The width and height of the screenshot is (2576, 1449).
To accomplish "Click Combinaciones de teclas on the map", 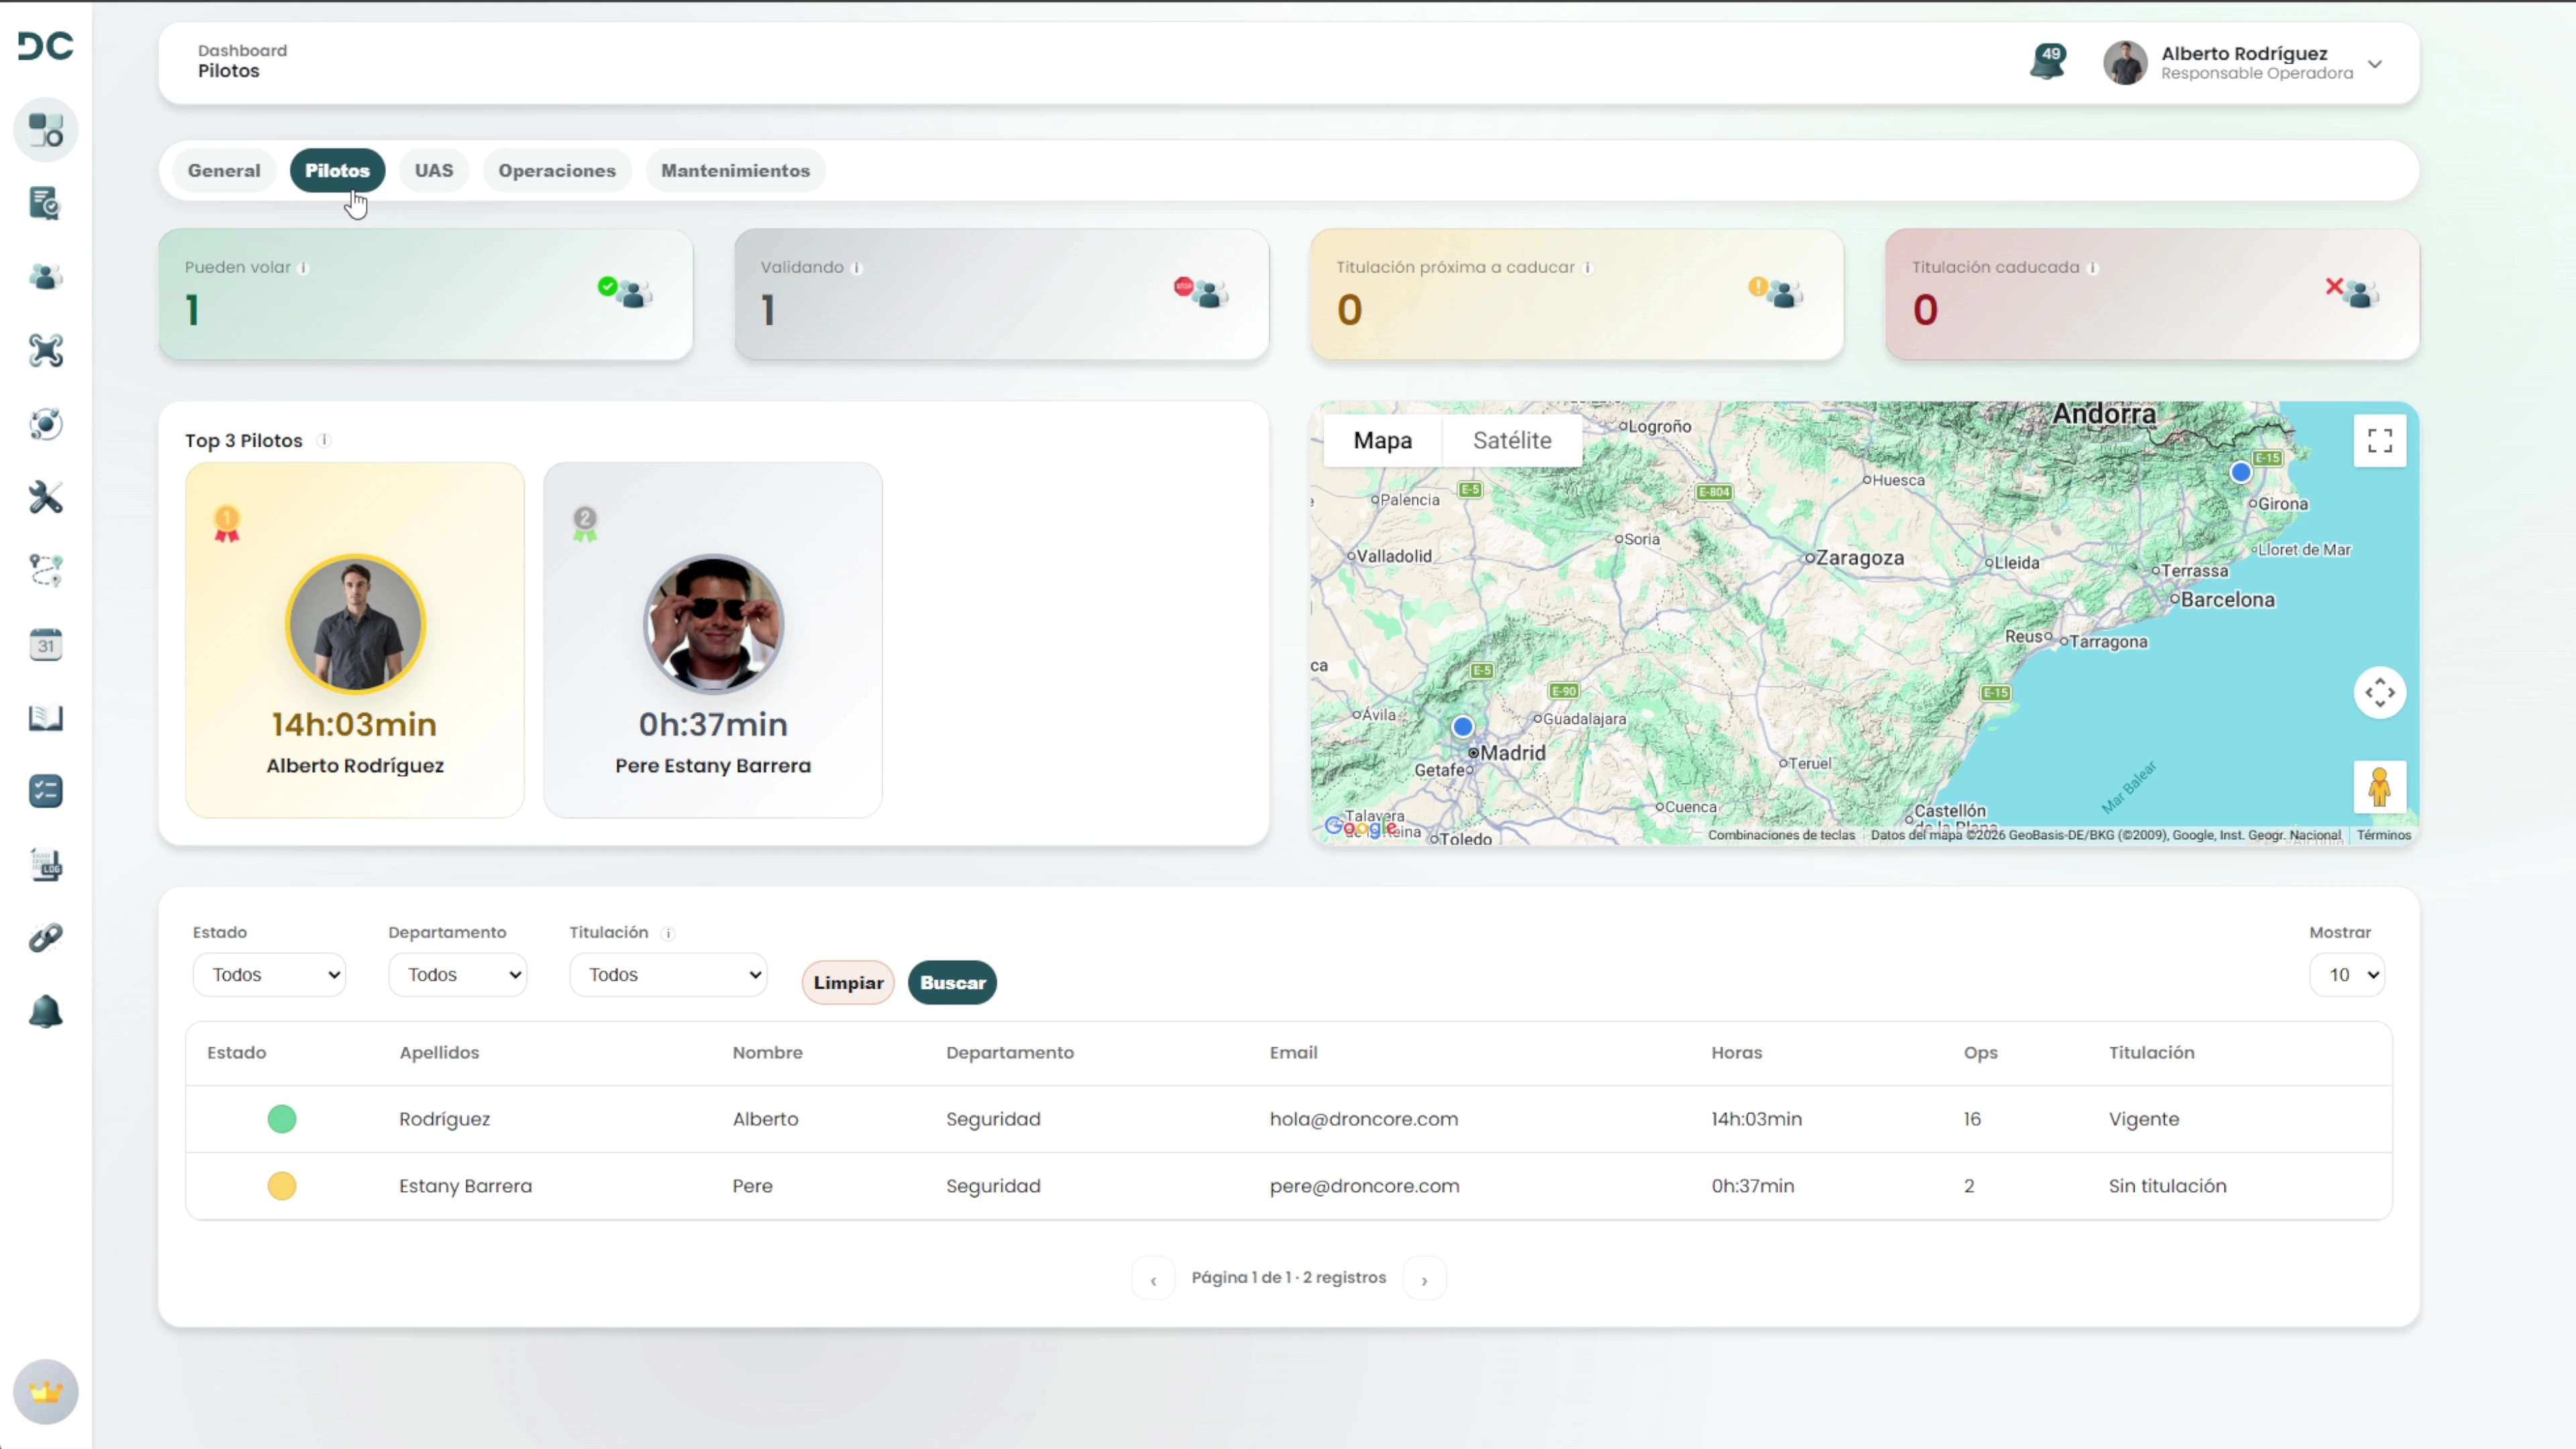I will click(1781, 836).
